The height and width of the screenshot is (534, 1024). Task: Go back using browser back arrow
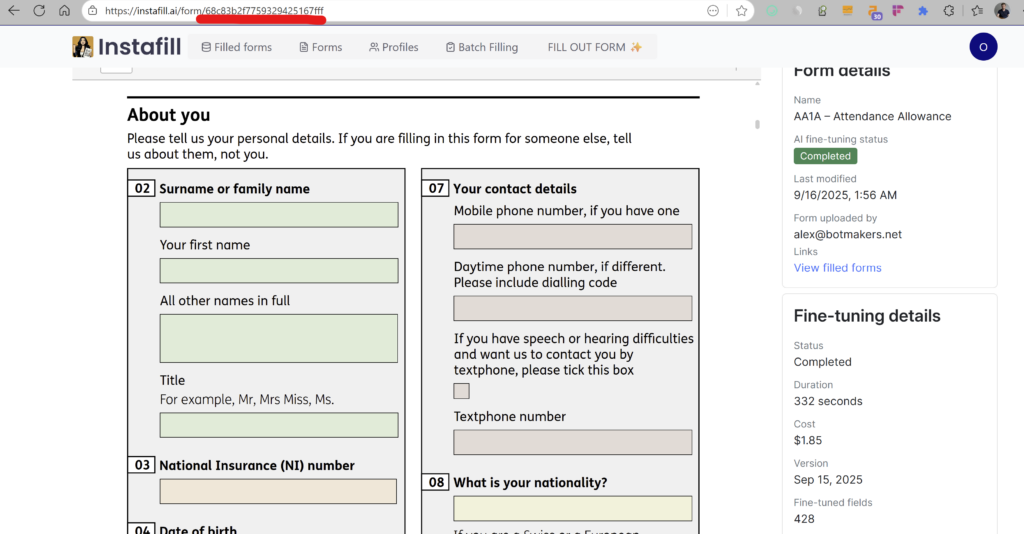point(13,11)
